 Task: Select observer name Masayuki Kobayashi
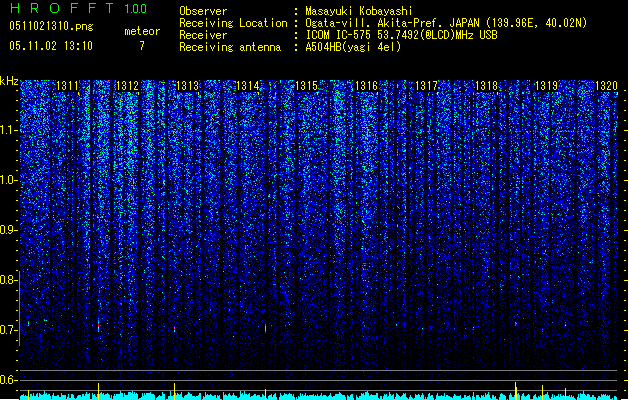coord(359,11)
